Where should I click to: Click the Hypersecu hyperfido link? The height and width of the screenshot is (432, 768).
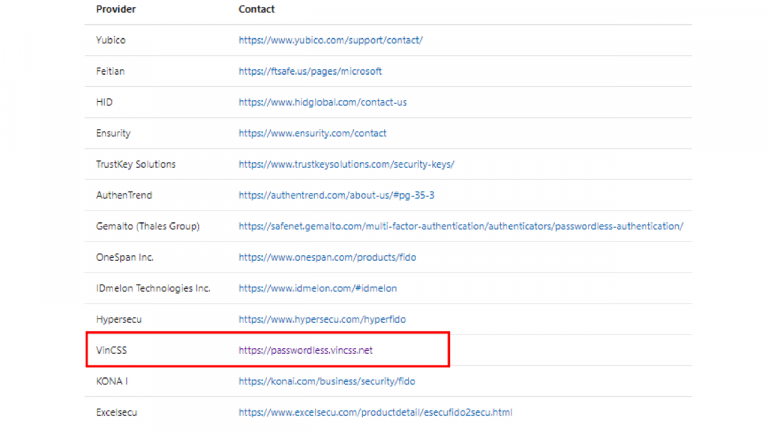(321, 319)
